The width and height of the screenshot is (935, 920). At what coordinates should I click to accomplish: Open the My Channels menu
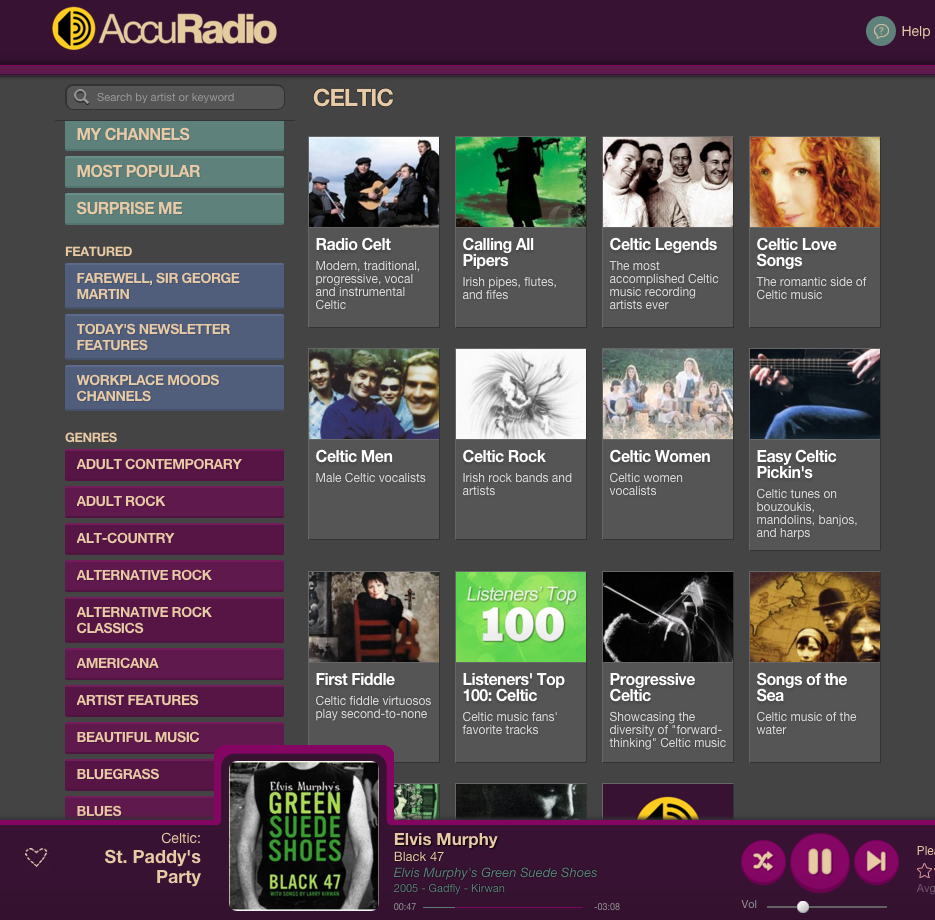(174, 135)
